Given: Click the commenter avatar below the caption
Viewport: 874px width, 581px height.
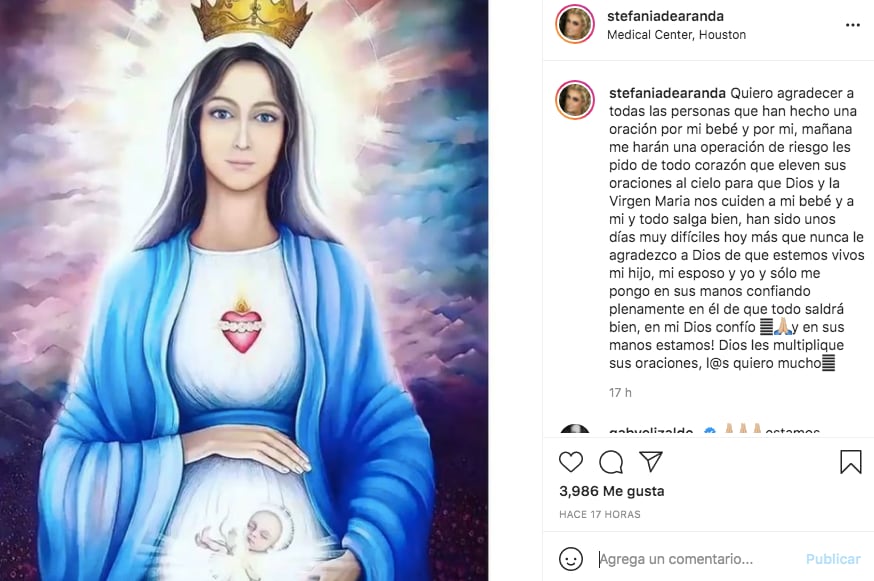Looking at the screenshot, I should [575, 429].
